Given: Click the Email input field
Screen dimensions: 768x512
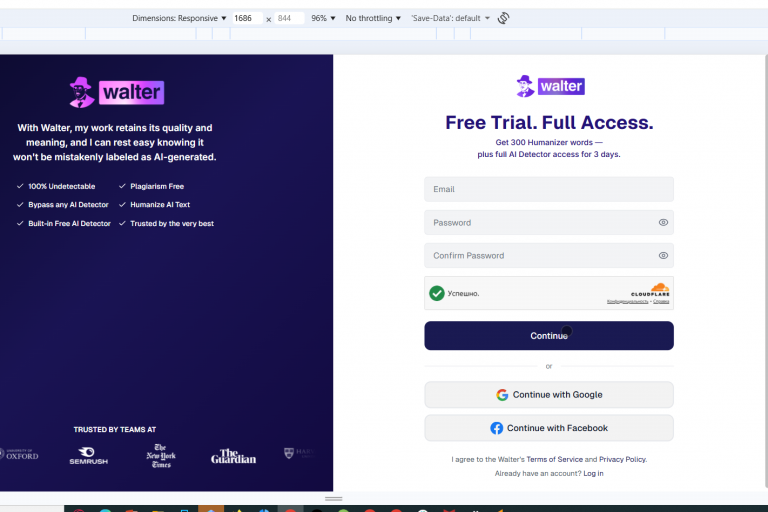Looking at the screenshot, I should [x=549, y=189].
